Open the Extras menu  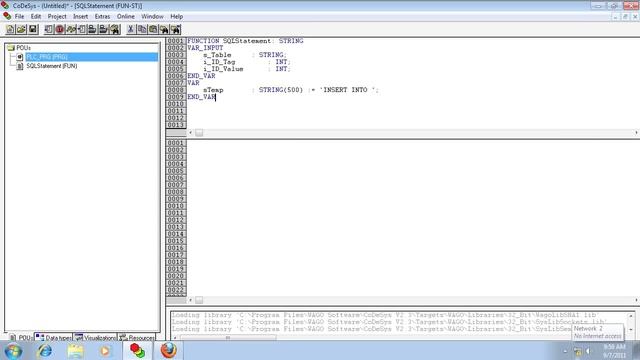tap(102, 16)
